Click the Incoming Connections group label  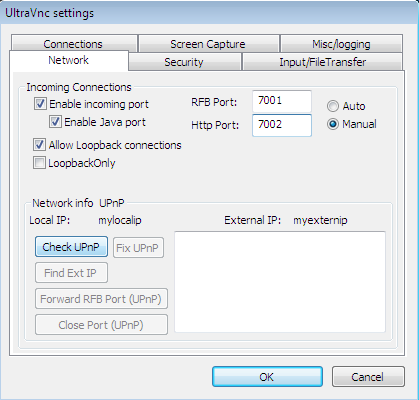(x=79, y=87)
